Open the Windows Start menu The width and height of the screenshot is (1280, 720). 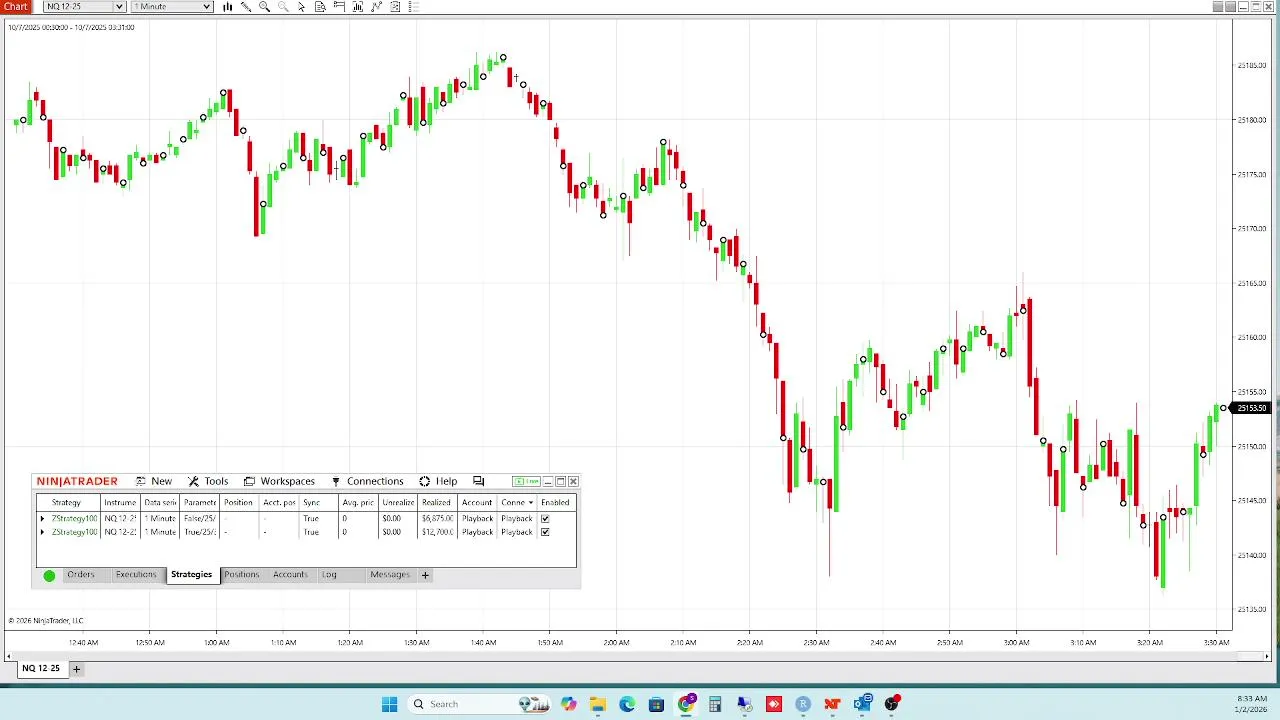point(389,704)
